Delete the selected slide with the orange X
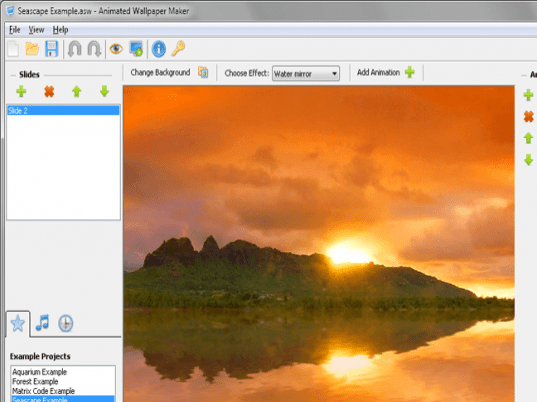Image resolution: width=537 pixels, height=402 pixels. (49, 91)
